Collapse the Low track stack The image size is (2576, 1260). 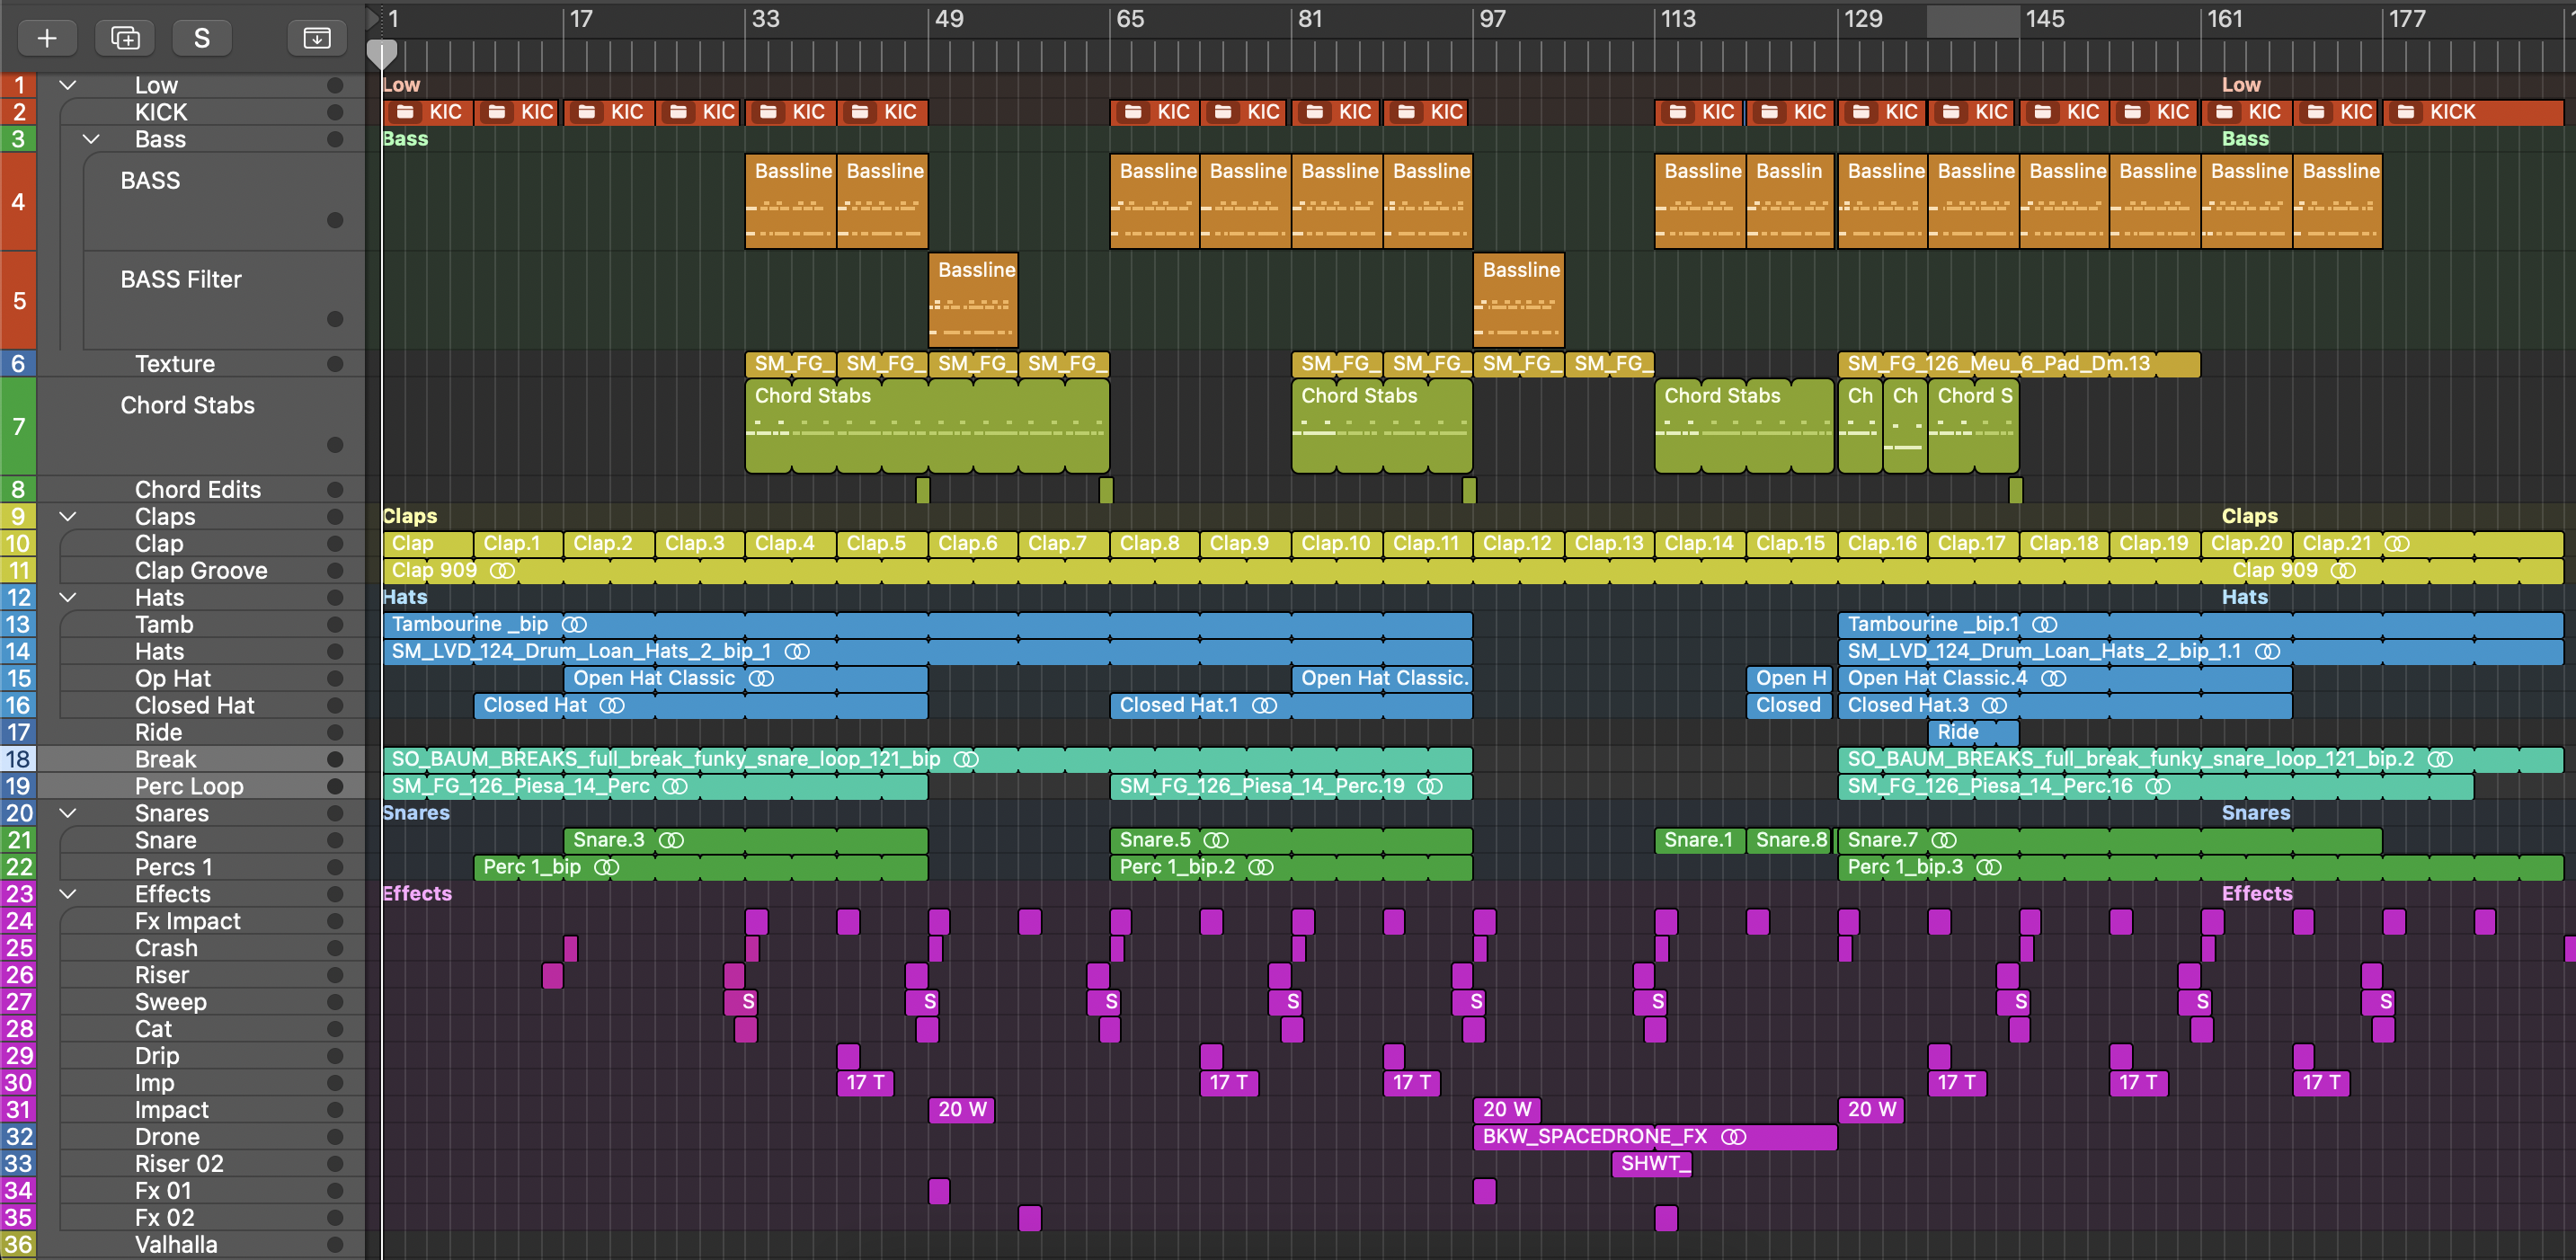tap(68, 85)
